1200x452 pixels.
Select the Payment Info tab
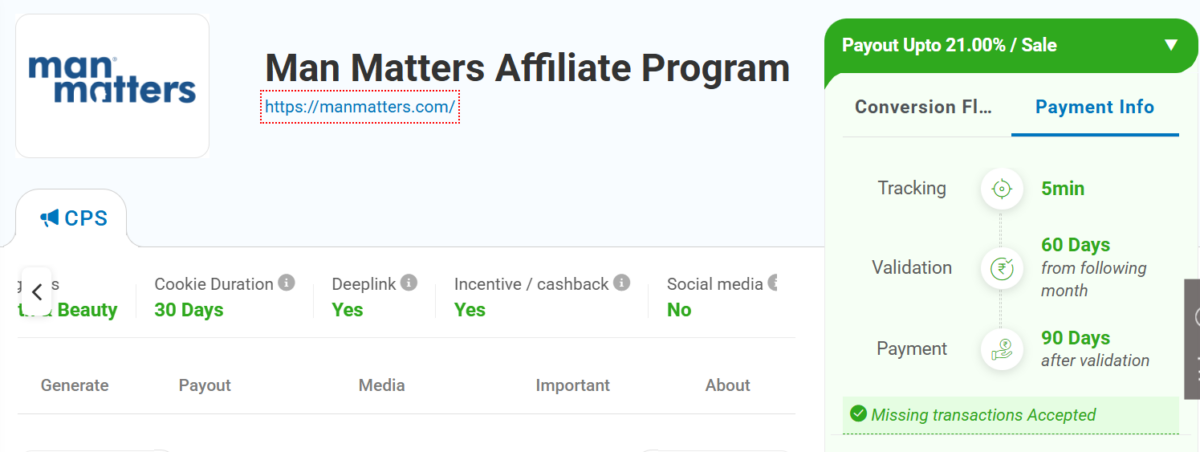[1094, 107]
